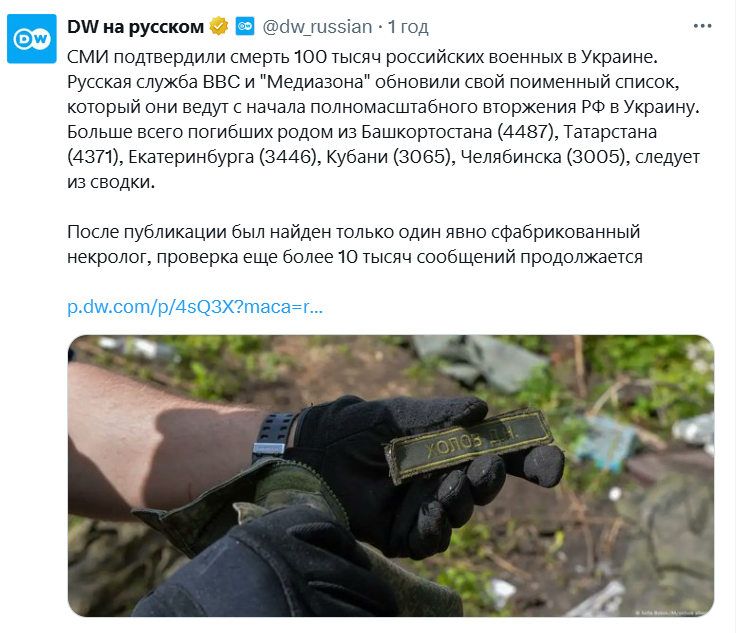Click the 'из сводки.' line
Viewport: 745px width, 633px height.
[x=111, y=182]
